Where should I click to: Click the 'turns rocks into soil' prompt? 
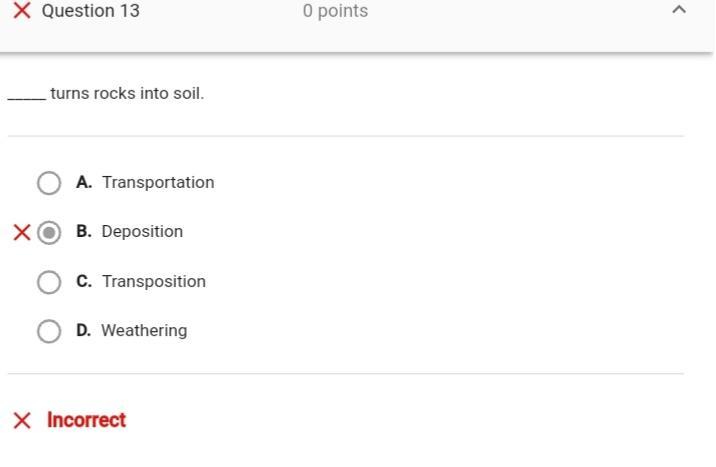(127, 93)
